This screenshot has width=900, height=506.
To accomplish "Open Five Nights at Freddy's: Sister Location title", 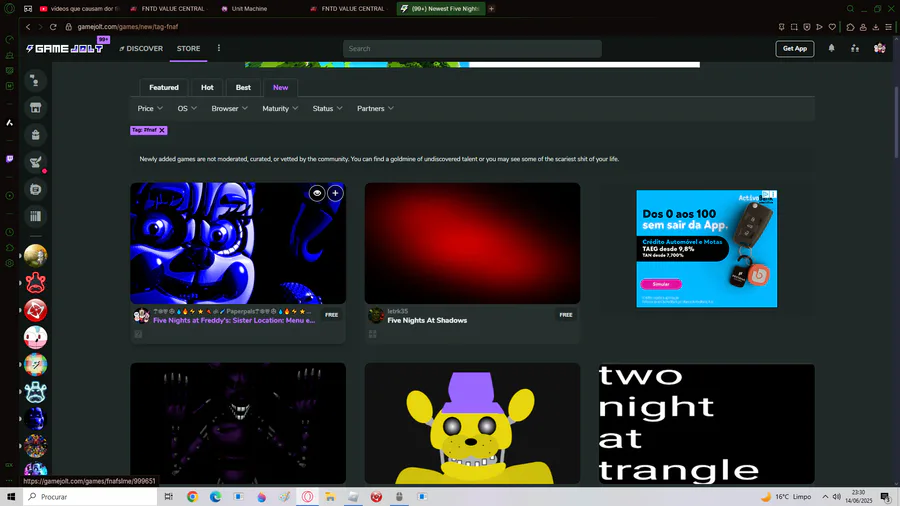I will pyautogui.click(x=234, y=320).
